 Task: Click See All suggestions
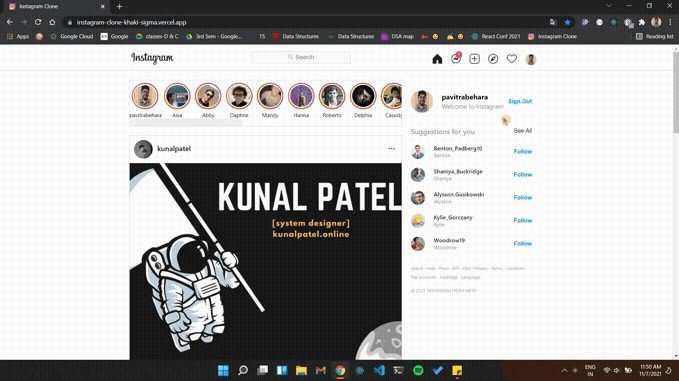[523, 131]
